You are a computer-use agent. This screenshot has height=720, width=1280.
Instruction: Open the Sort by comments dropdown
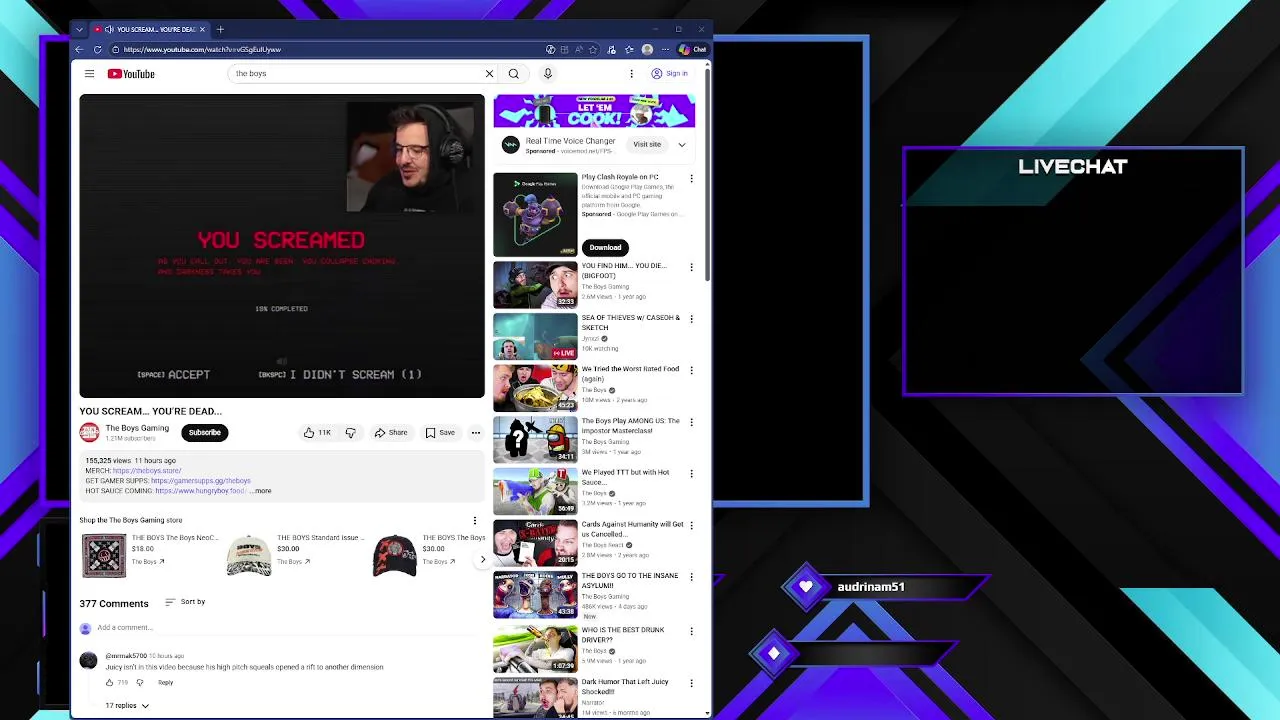[x=185, y=601]
